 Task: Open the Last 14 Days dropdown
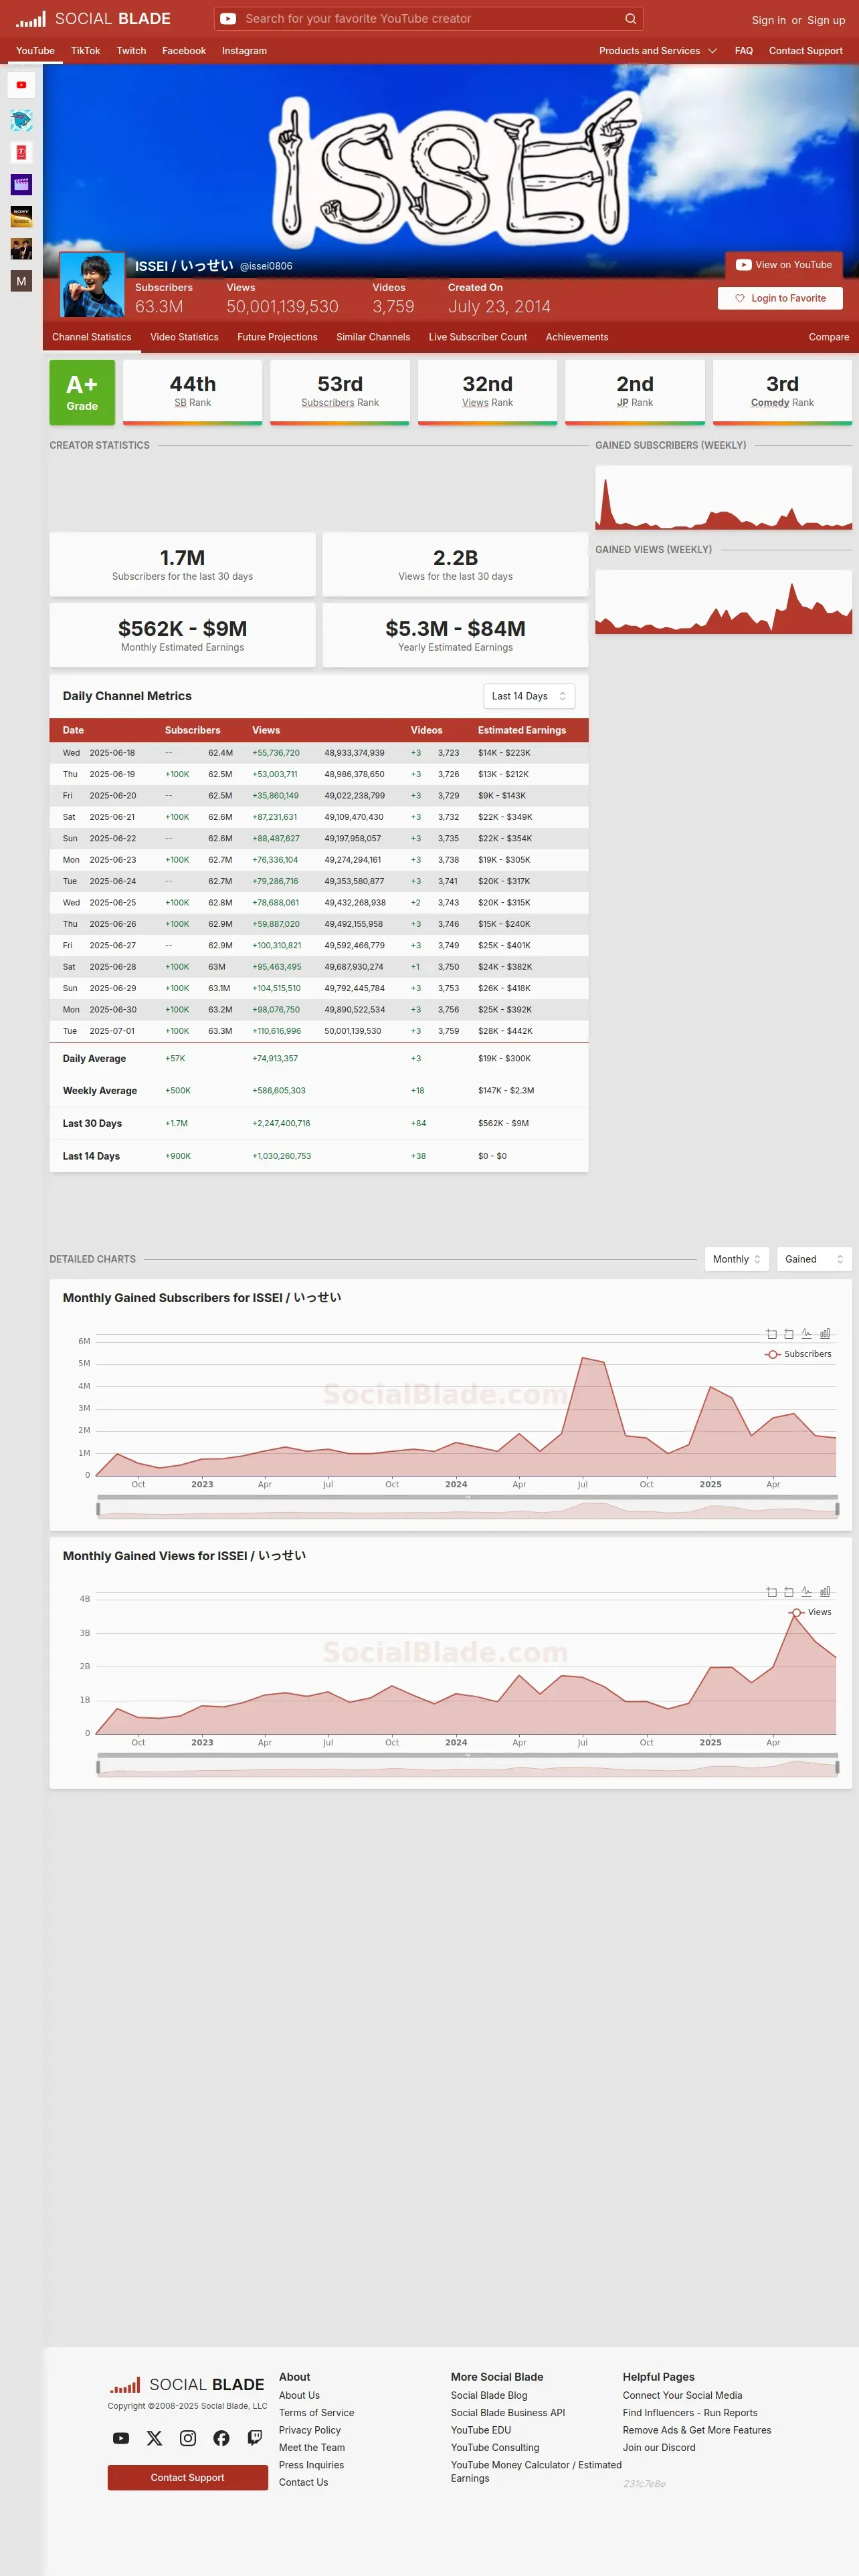pyautogui.click(x=529, y=696)
